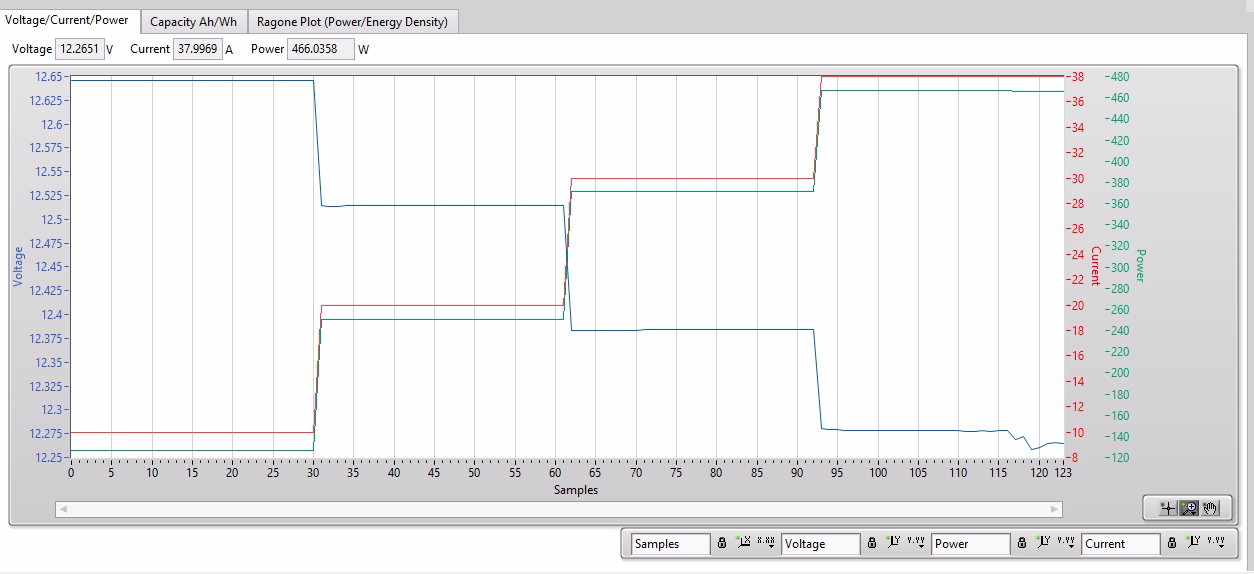Click autoscale-once button for Samples axis
The width and height of the screenshot is (1254, 574).
pyautogui.click(x=744, y=543)
